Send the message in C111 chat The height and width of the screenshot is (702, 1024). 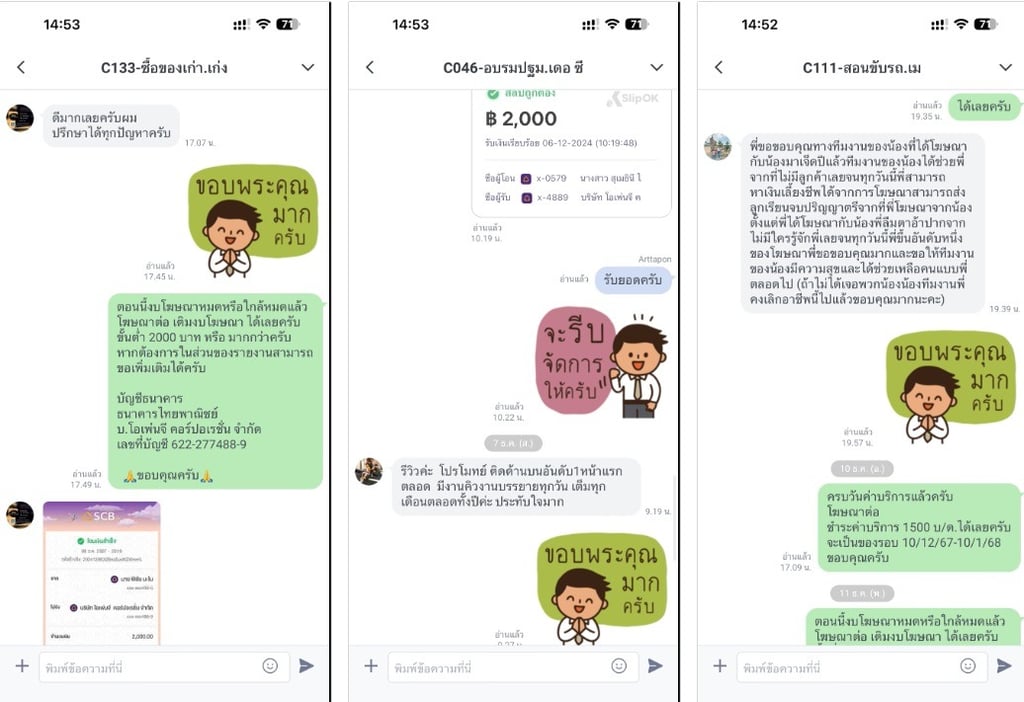pos(1004,665)
